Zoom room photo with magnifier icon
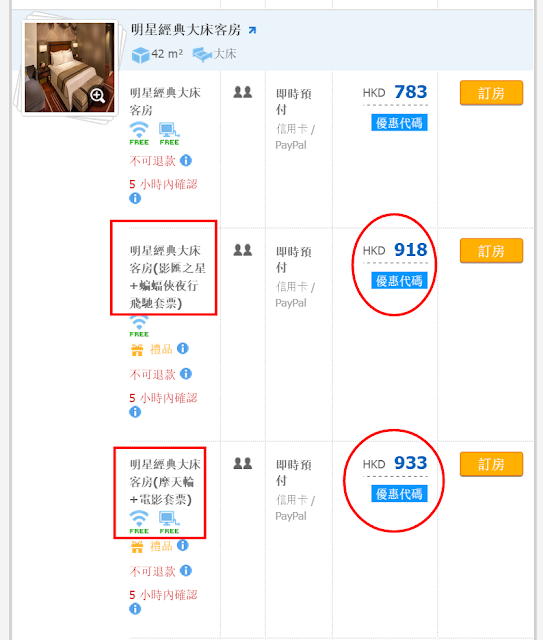Image resolution: width=543 pixels, height=640 pixels. coord(98,96)
